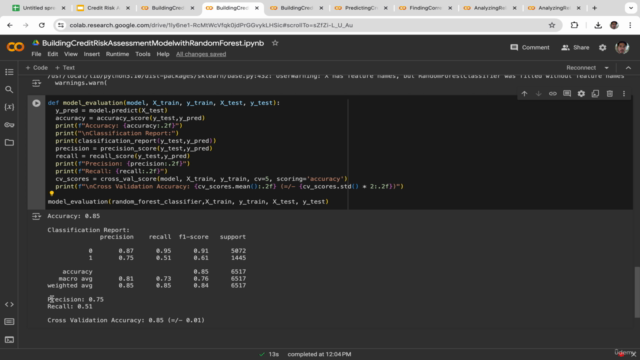Open the Table of contents sidebar icon
The height and width of the screenshot is (360, 640).
(9, 72)
